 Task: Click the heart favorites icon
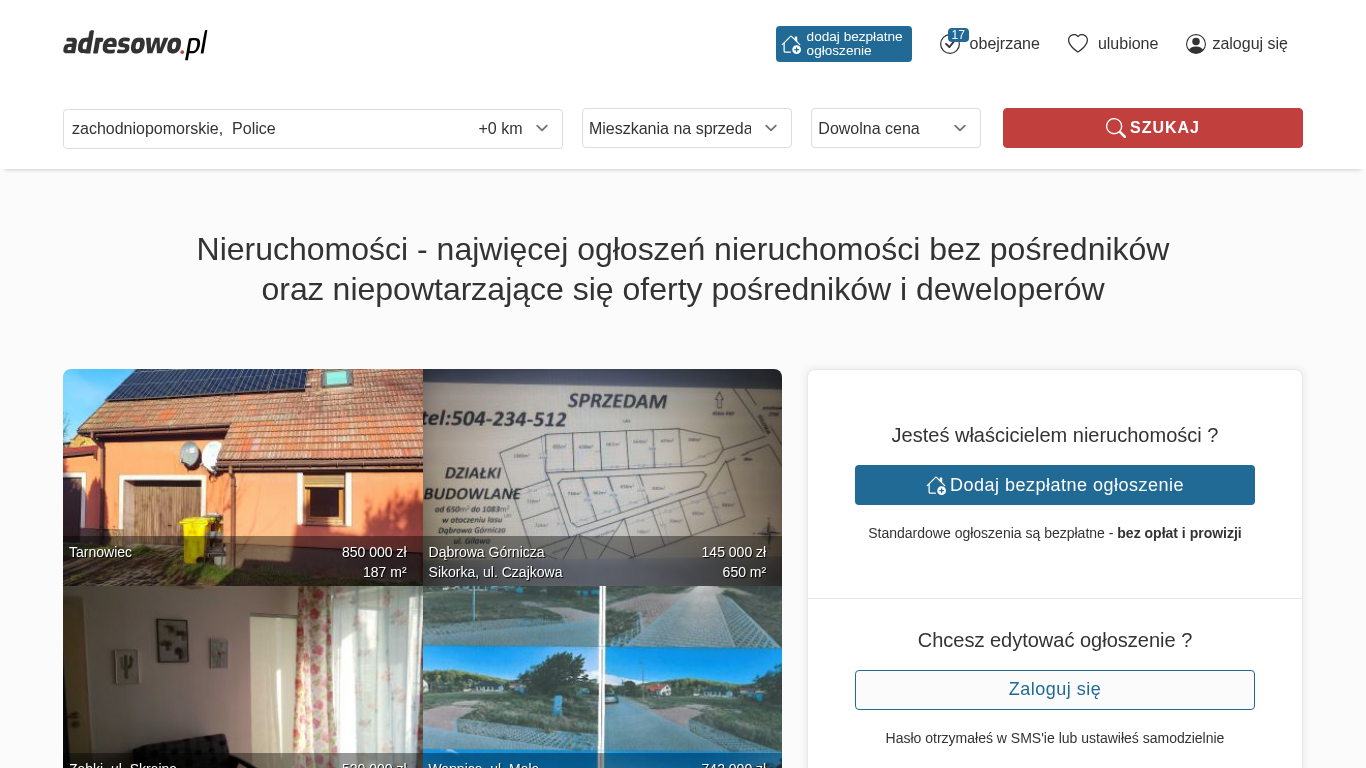pos(1077,44)
